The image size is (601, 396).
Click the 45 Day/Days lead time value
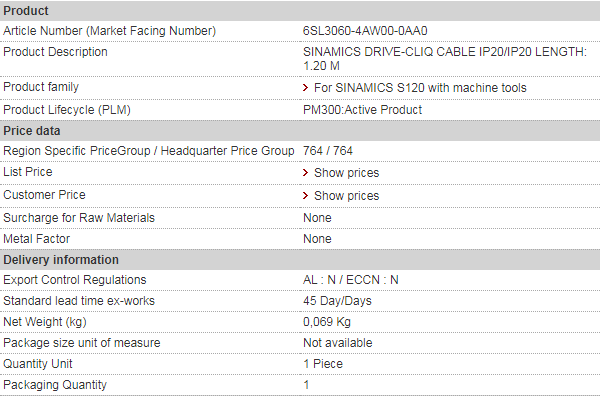click(x=337, y=301)
